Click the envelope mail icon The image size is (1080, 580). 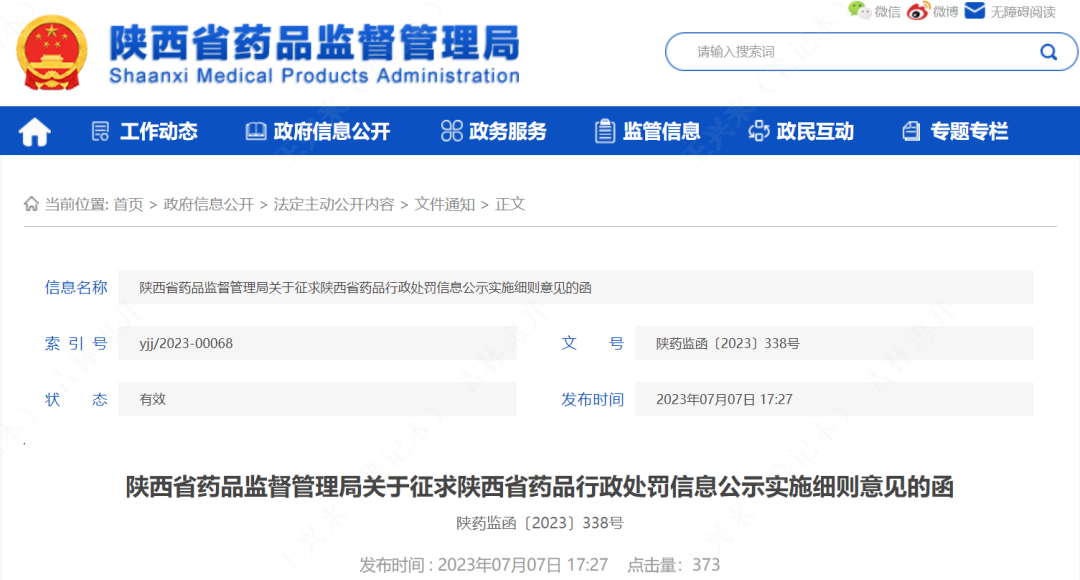pyautogui.click(x=975, y=10)
